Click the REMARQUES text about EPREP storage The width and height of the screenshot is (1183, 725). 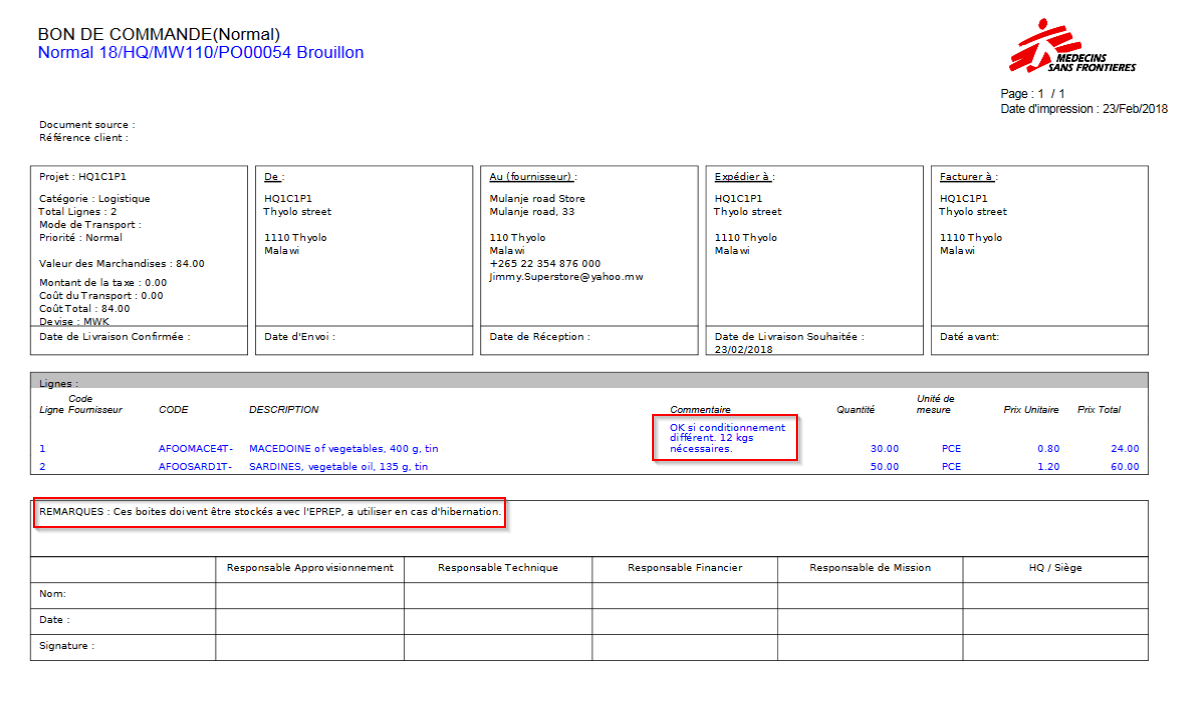click(x=270, y=513)
